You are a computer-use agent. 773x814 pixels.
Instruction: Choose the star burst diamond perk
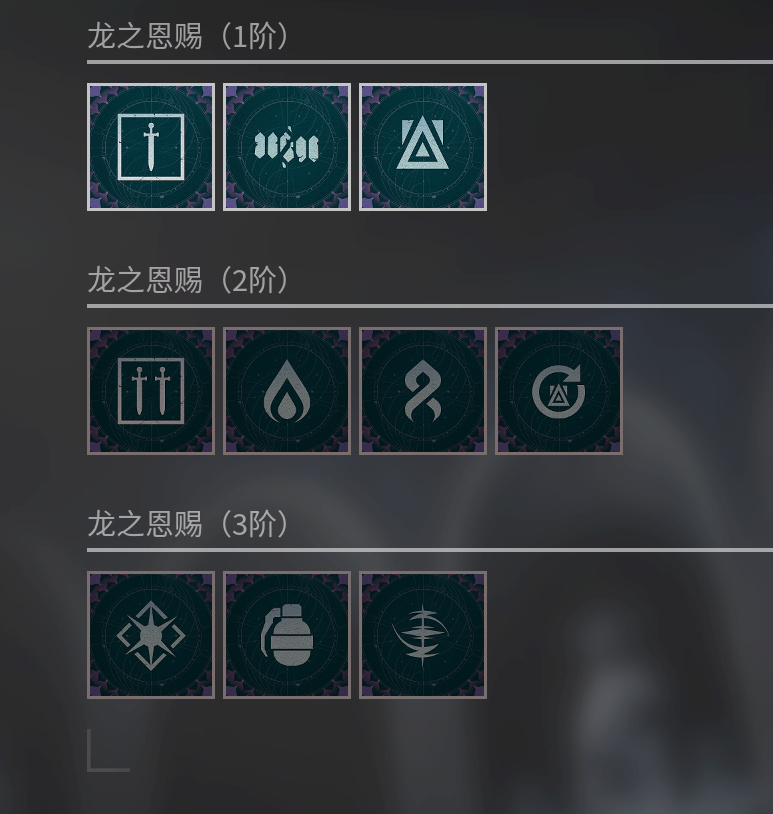(151, 635)
